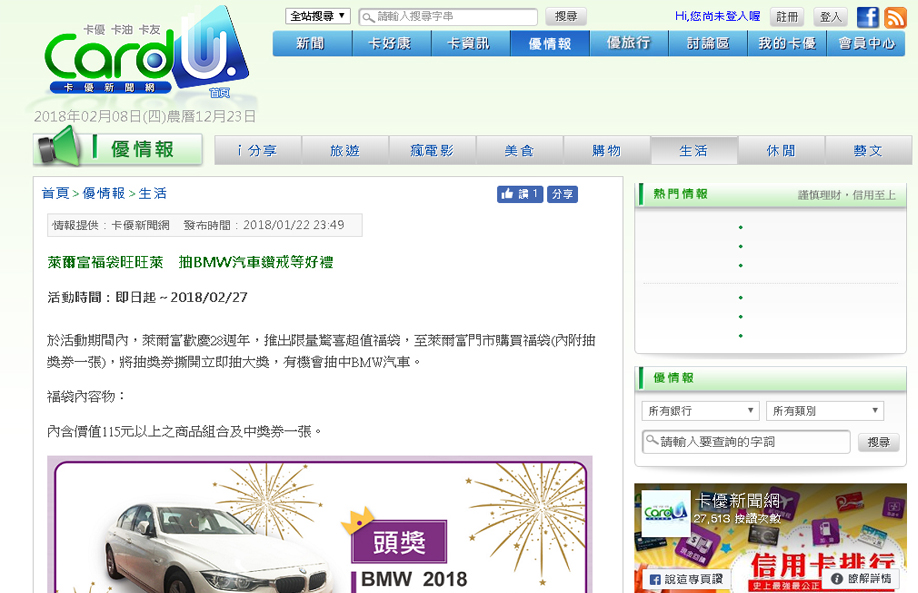Open the 新聞 menu
The height and width of the screenshot is (593, 918).
coord(312,43)
